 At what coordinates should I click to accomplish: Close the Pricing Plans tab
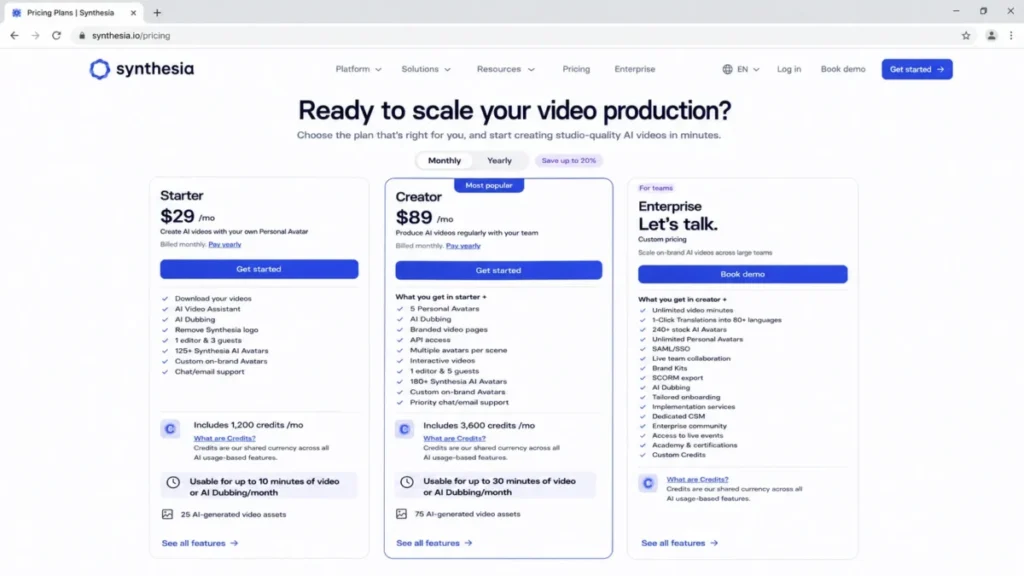click(x=133, y=12)
